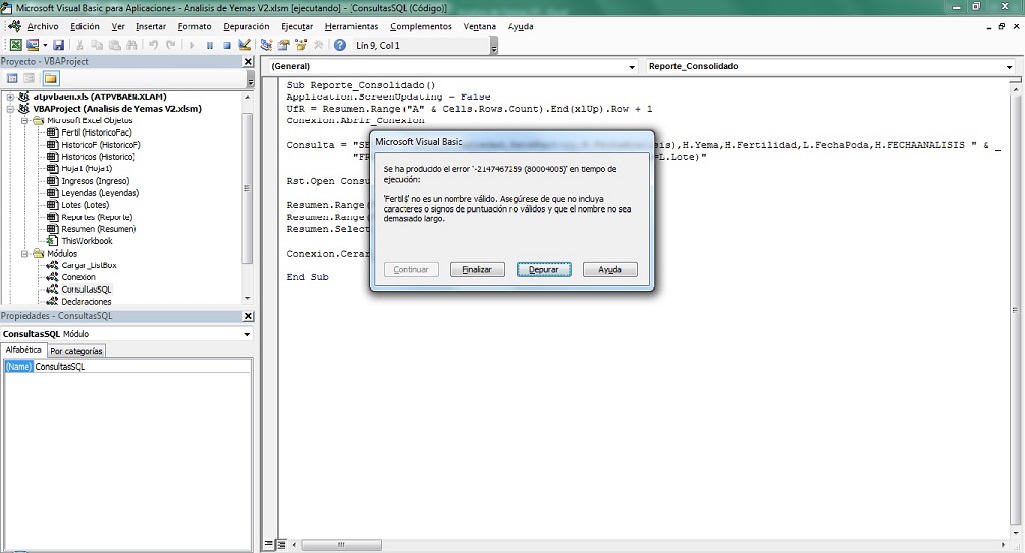This screenshot has height=553, width=1025.
Task: Open the Reporte_Consolidado procedure dropdown
Action: 1009,67
